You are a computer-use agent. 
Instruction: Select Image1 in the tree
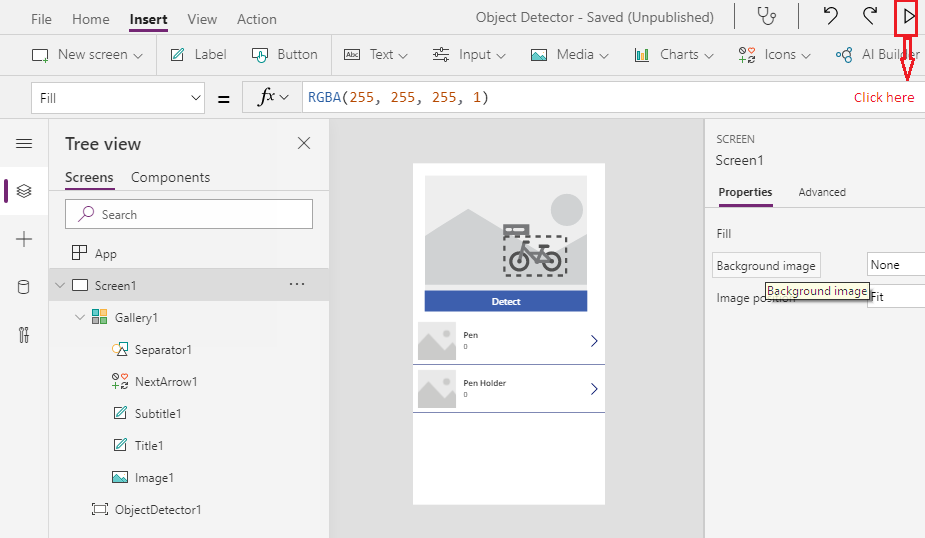(154, 478)
